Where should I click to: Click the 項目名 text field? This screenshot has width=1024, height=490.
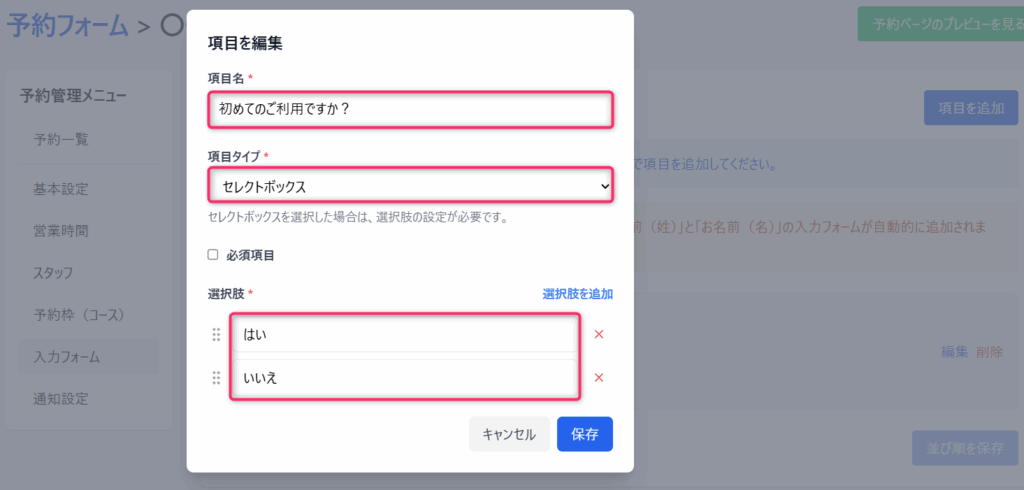point(410,109)
